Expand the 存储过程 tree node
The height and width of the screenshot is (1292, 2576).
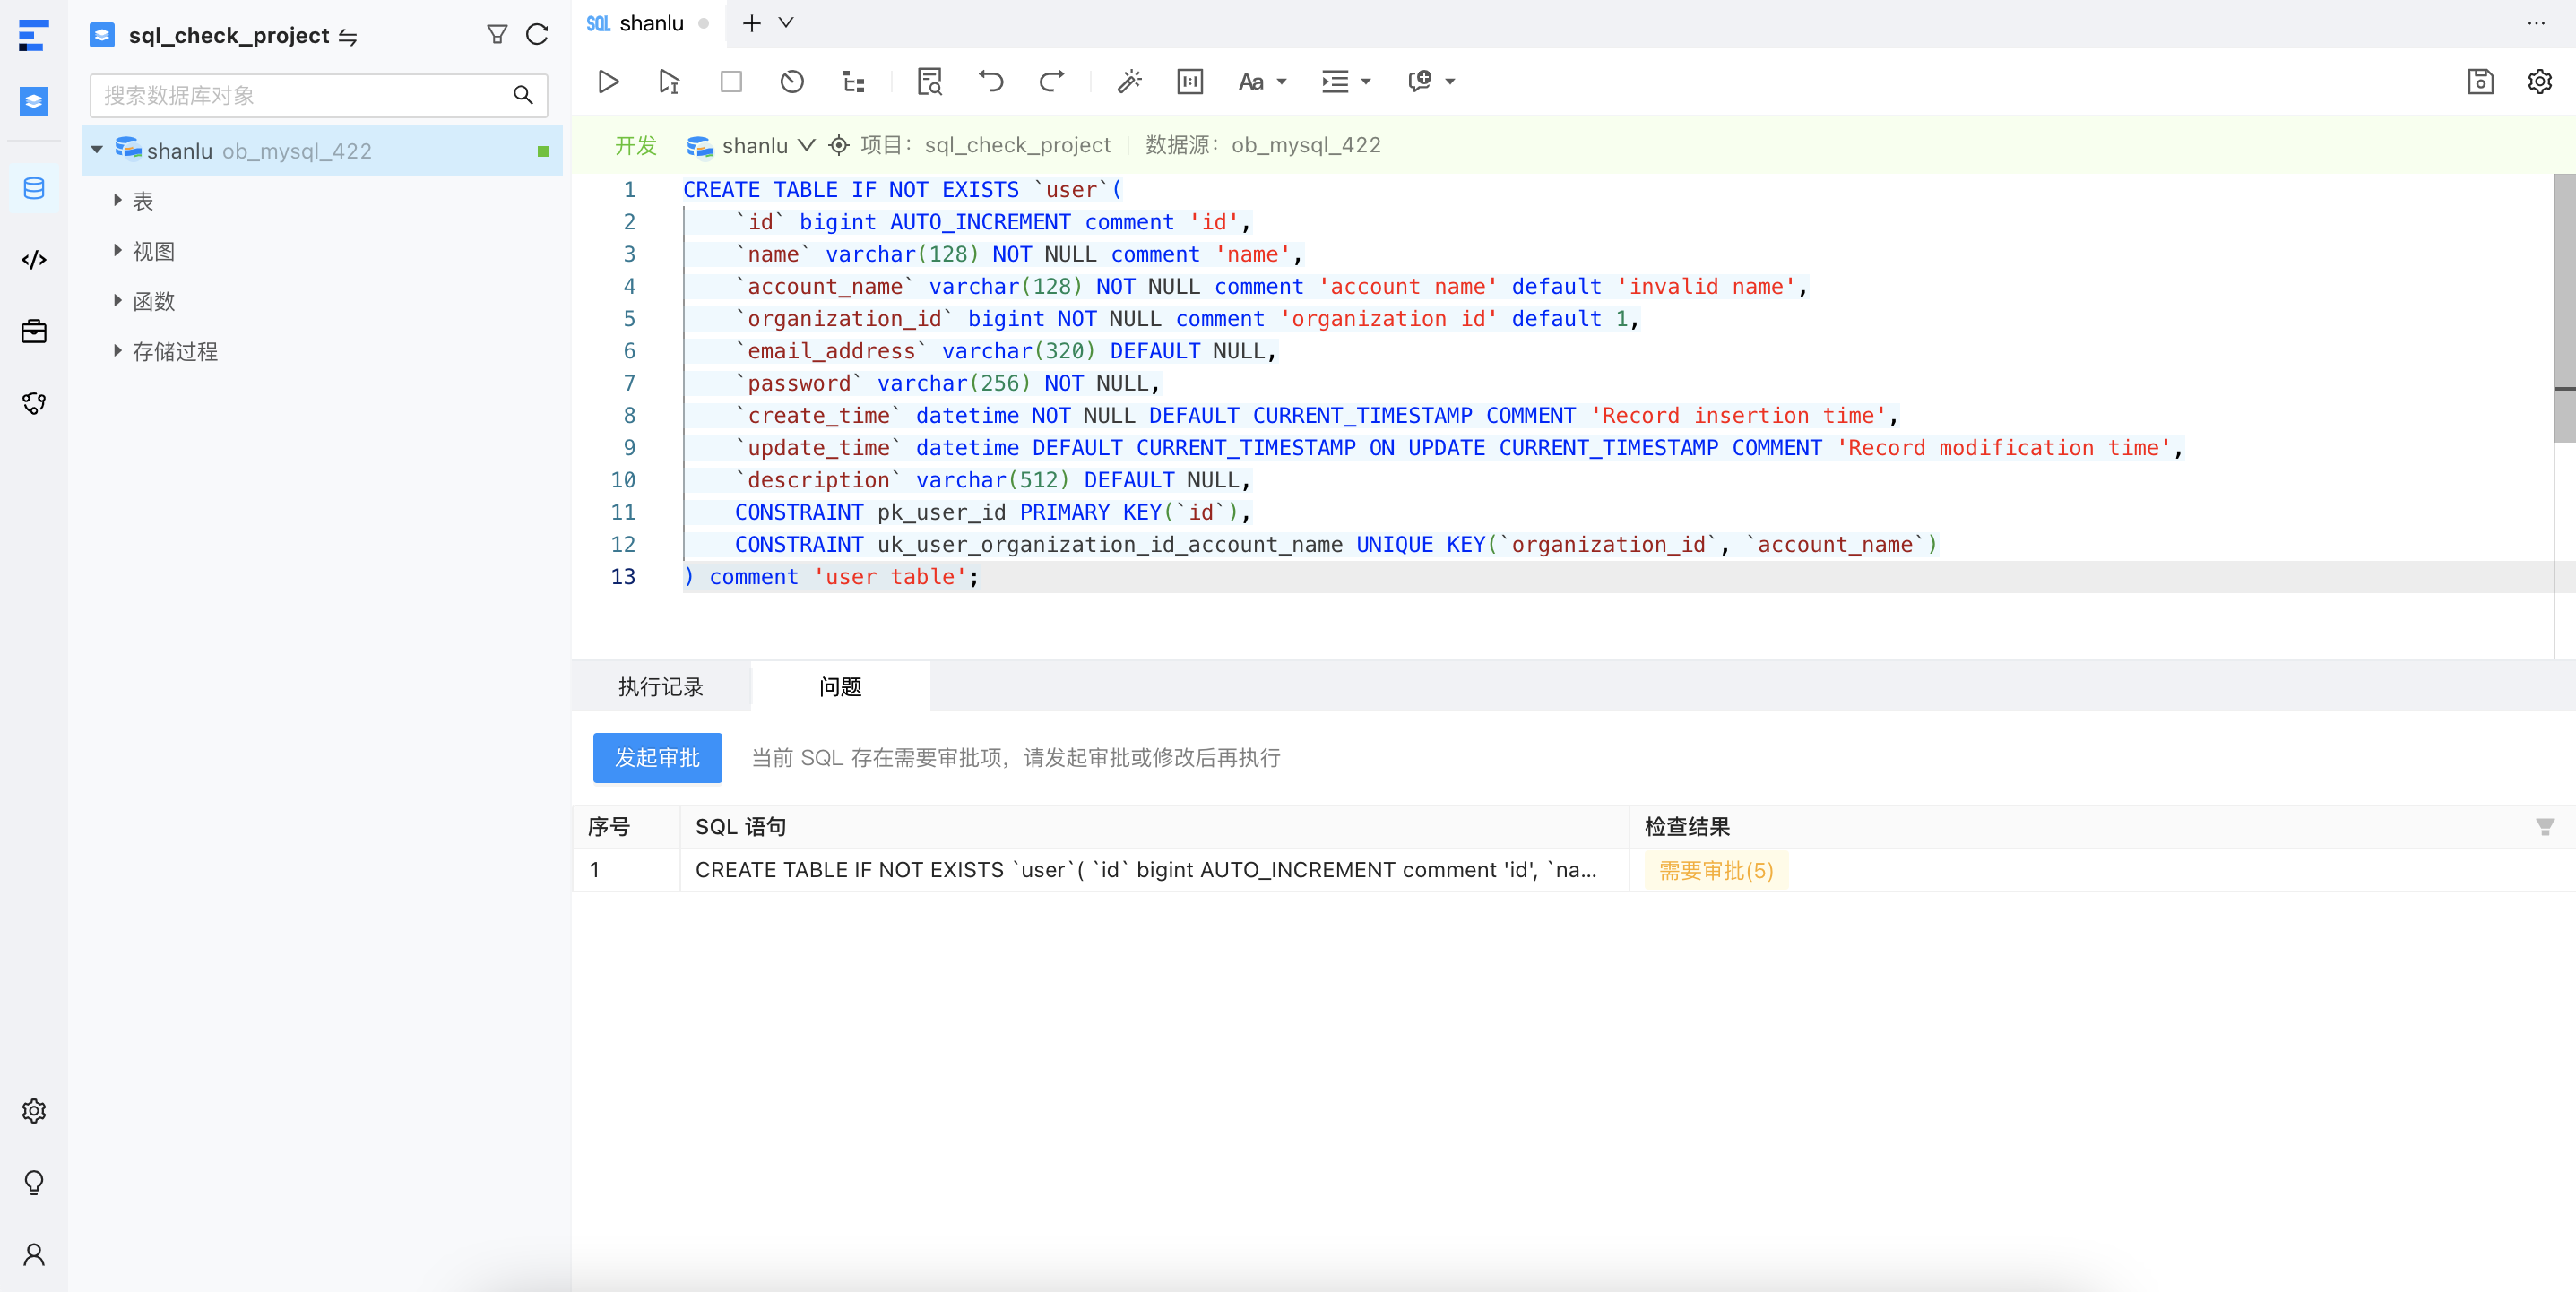click(x=117, y=350)
